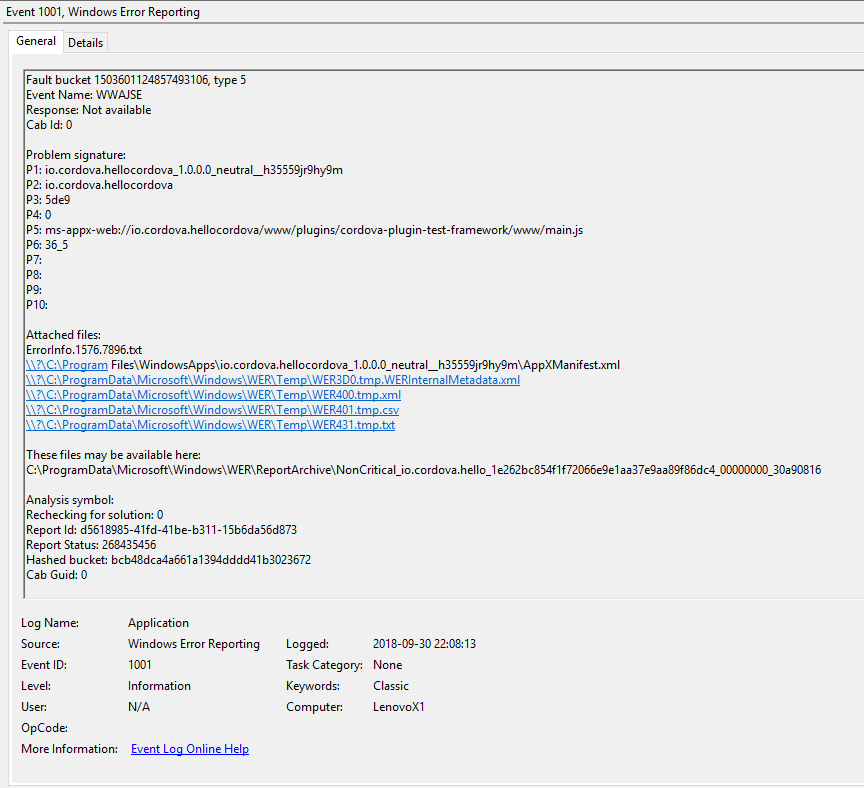This screenshot has width=864, height=788.
Task: Click the Event 1001 header title
Action: click(x=103, y=12)
